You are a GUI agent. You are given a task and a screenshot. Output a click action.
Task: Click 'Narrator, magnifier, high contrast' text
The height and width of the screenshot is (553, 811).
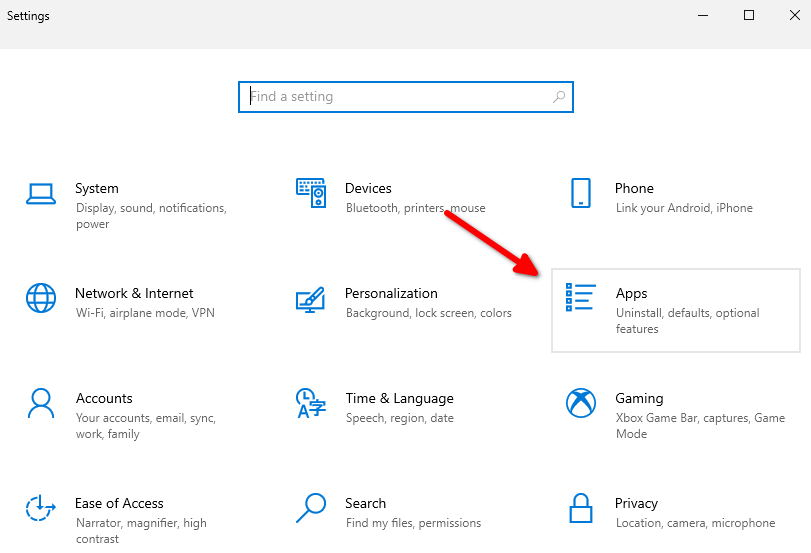[141, 531]
